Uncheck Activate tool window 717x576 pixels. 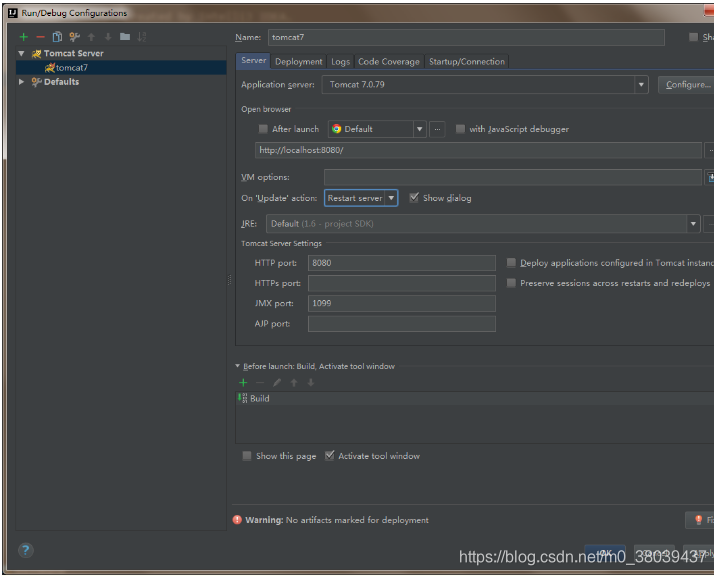coord(329,456)
